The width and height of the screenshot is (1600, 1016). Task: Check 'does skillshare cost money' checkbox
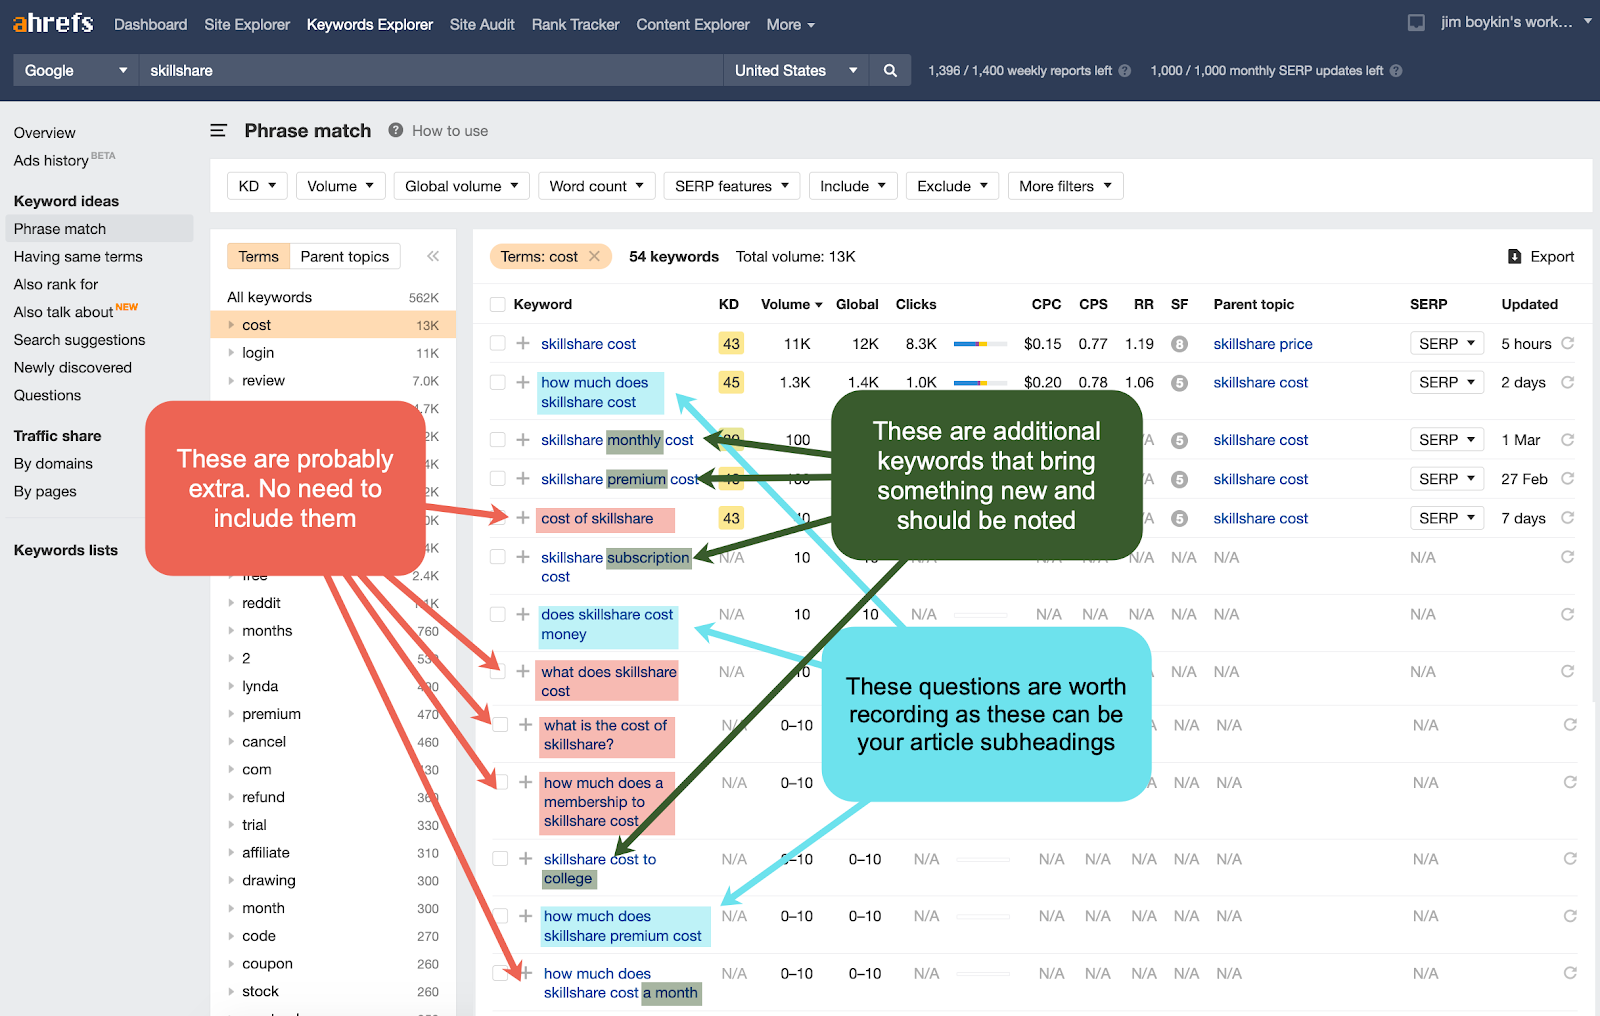click(x=498, y=614)
